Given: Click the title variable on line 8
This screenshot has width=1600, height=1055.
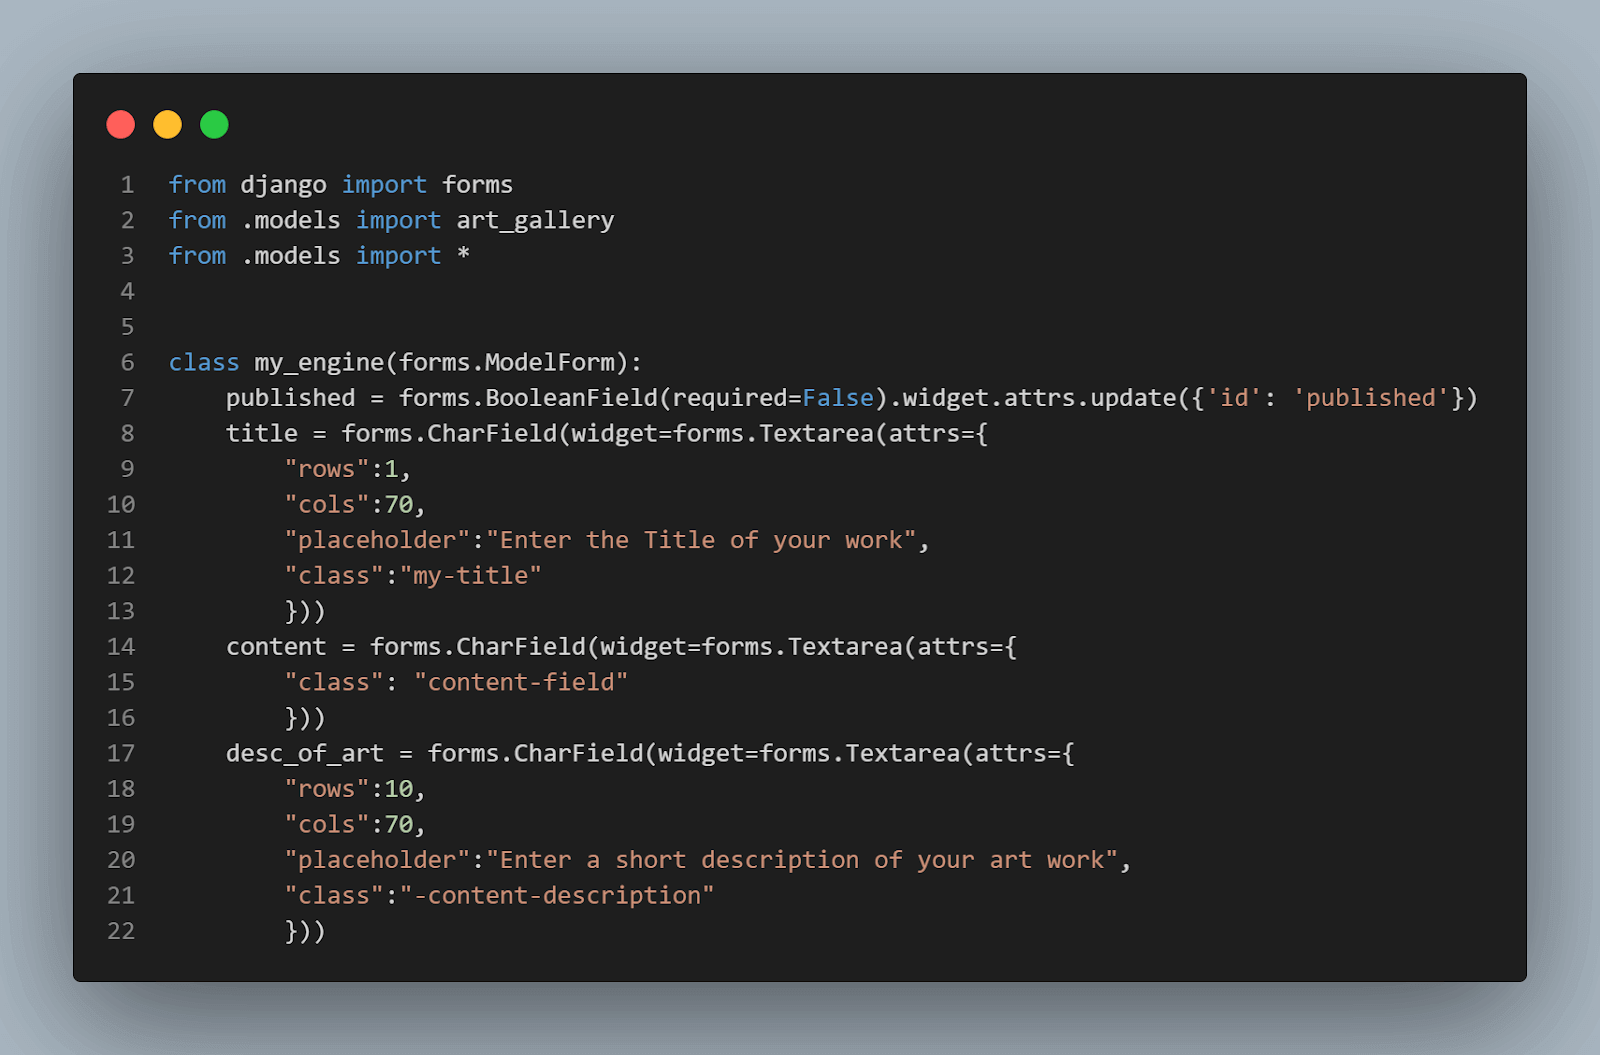Looking at the screenshot, I should [x=261, y=434].
